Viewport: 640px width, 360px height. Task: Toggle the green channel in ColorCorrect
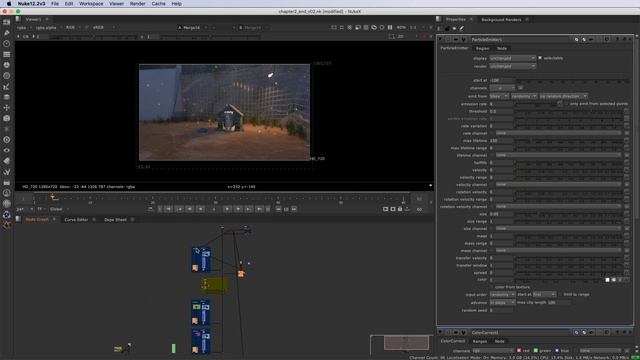click(536, 351)
